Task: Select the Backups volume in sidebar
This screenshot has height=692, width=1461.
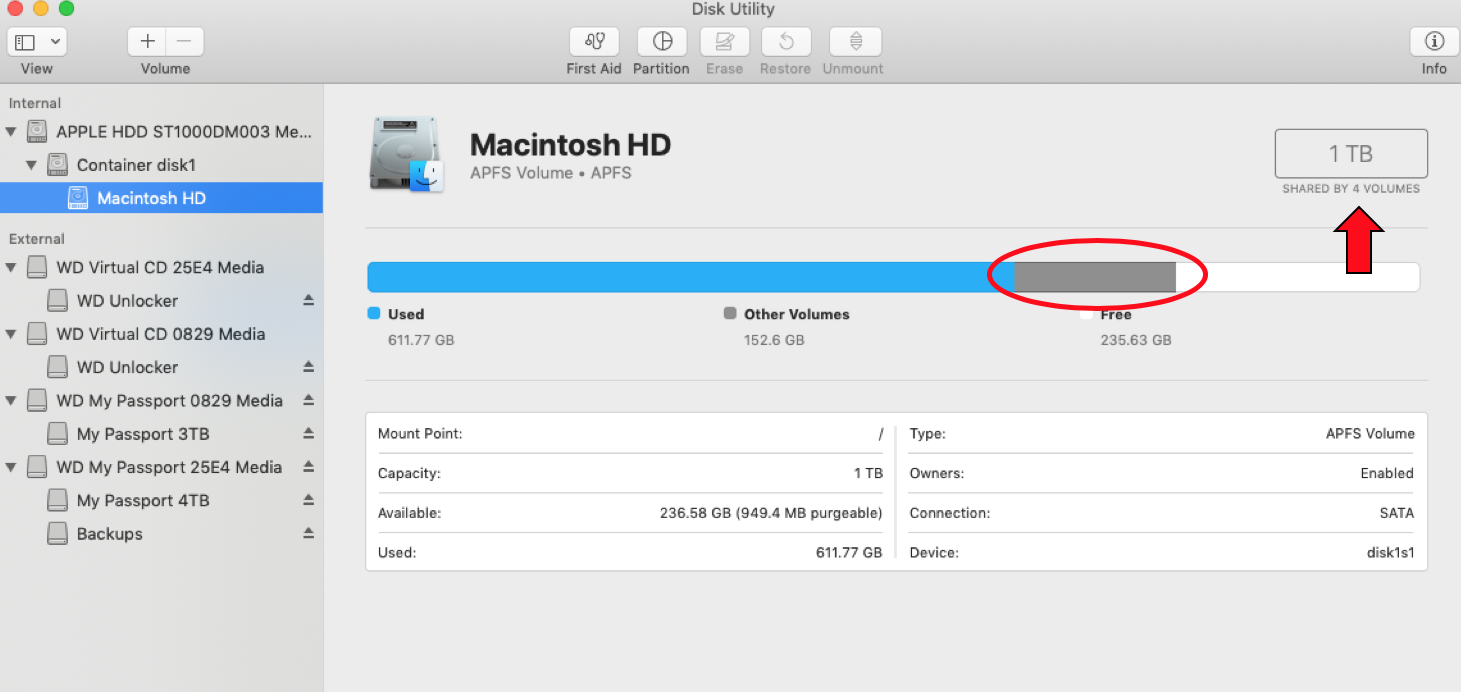Action: (110, 534)
